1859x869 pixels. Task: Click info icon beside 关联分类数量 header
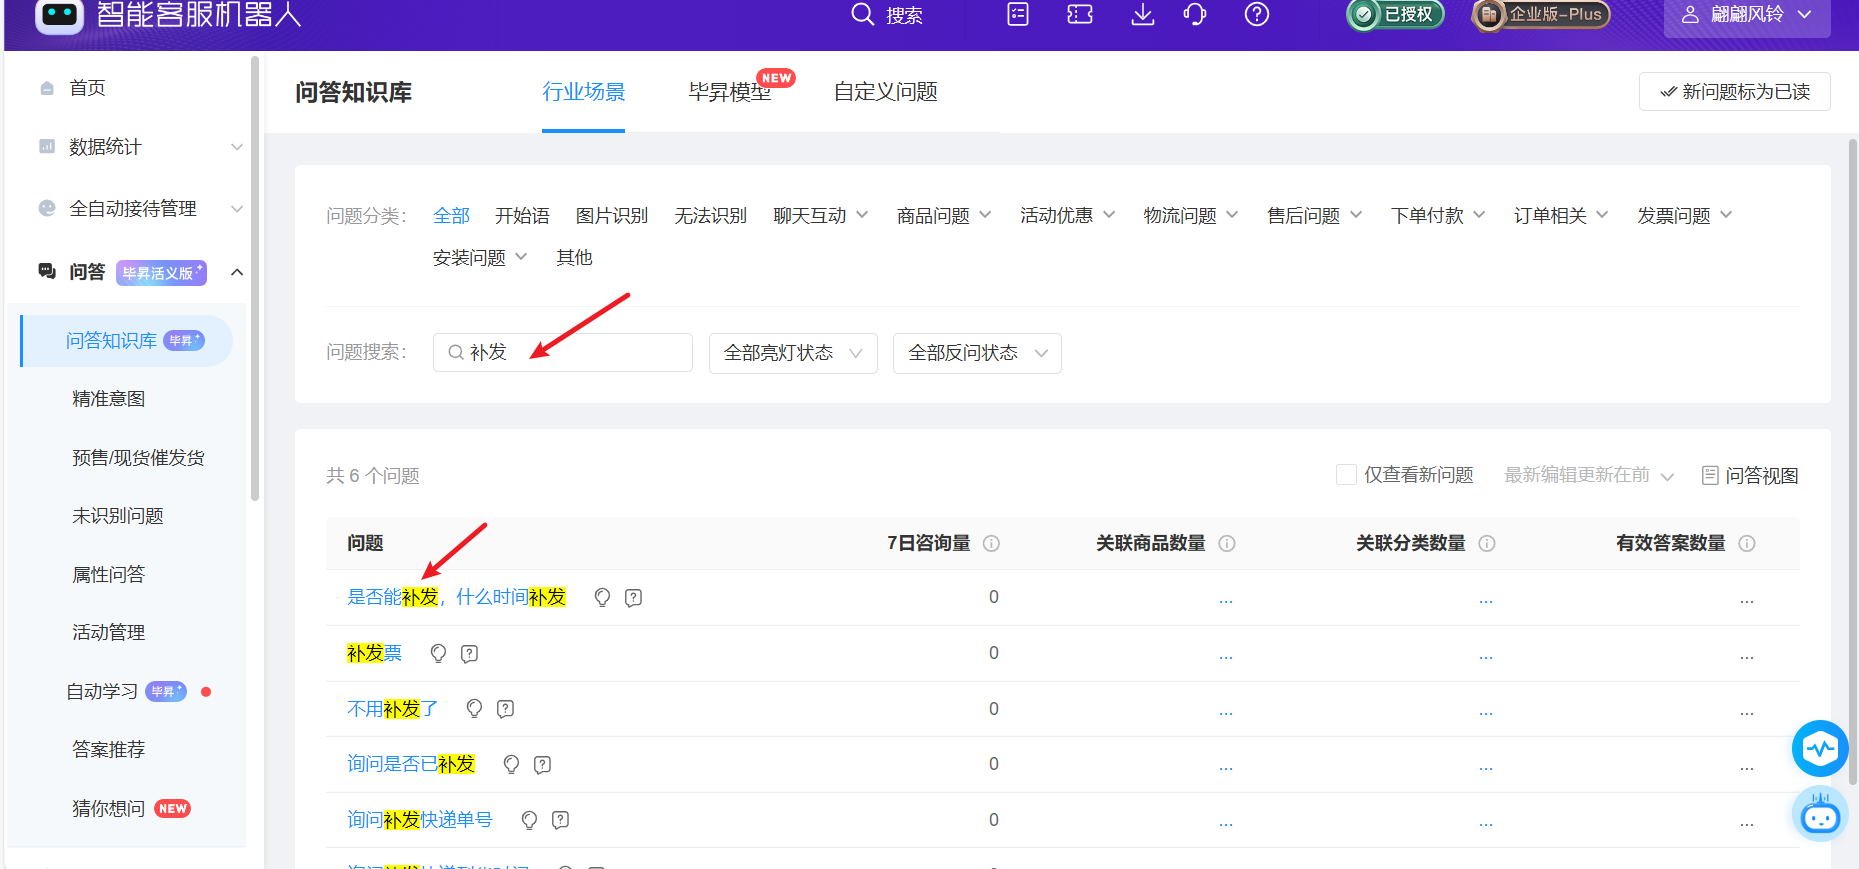[1487, 543]
